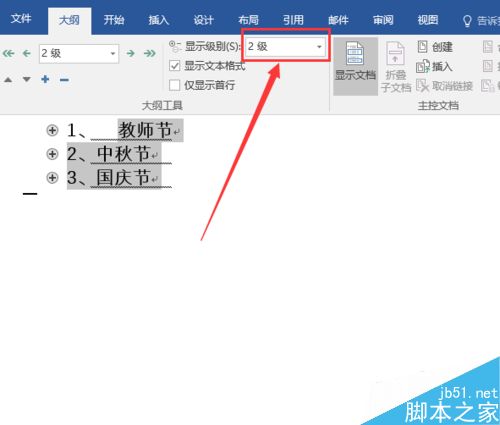Screen dimensions: 500x425
Task: Demote to body text double-right arrow
Action: [150, 53]
